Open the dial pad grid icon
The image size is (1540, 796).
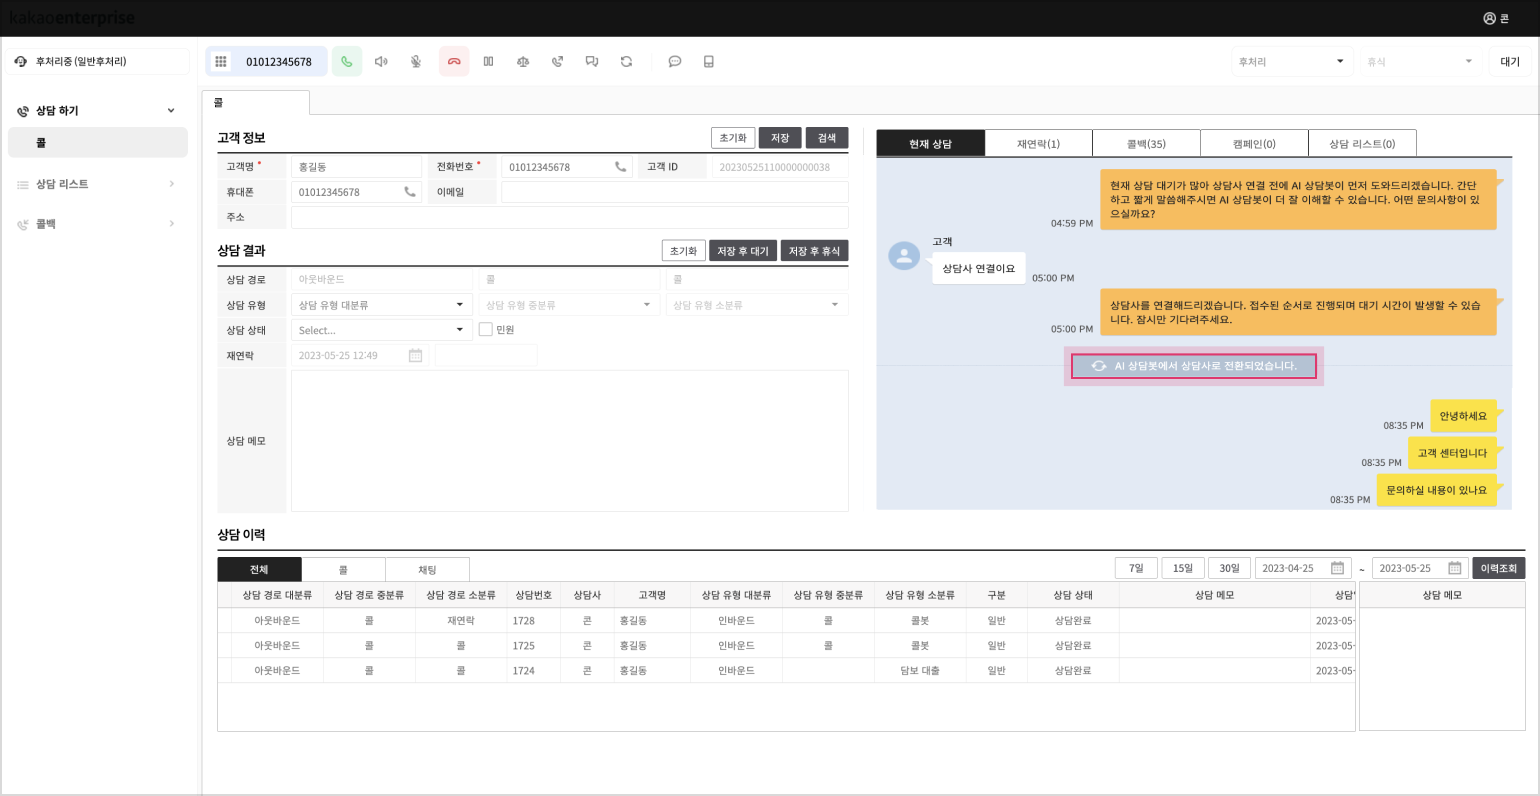point(221,62)
